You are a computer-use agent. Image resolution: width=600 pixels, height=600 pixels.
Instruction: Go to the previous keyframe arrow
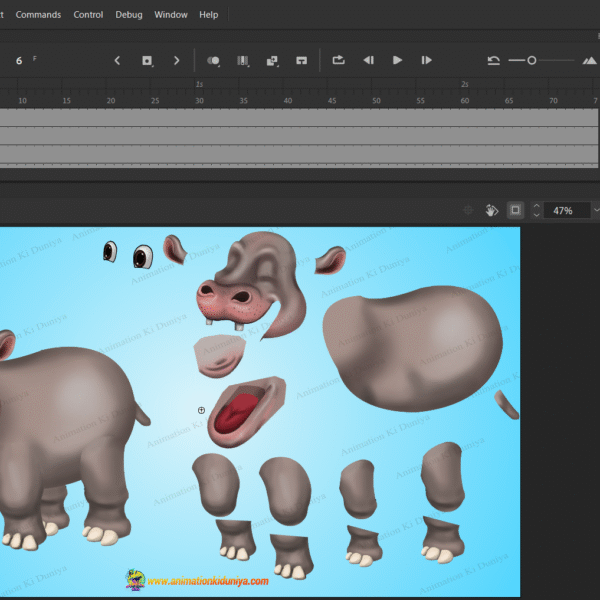click(x=117, y=60)
